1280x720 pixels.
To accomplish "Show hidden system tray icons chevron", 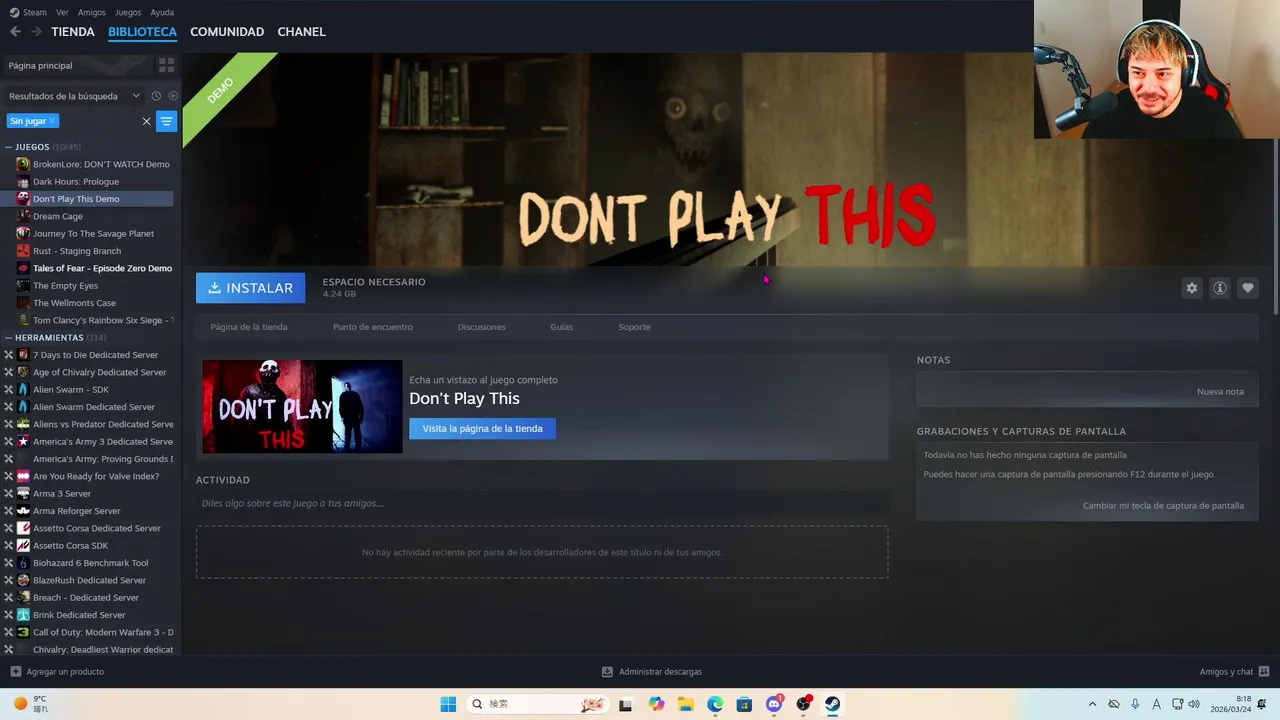I will [1092, 704].
